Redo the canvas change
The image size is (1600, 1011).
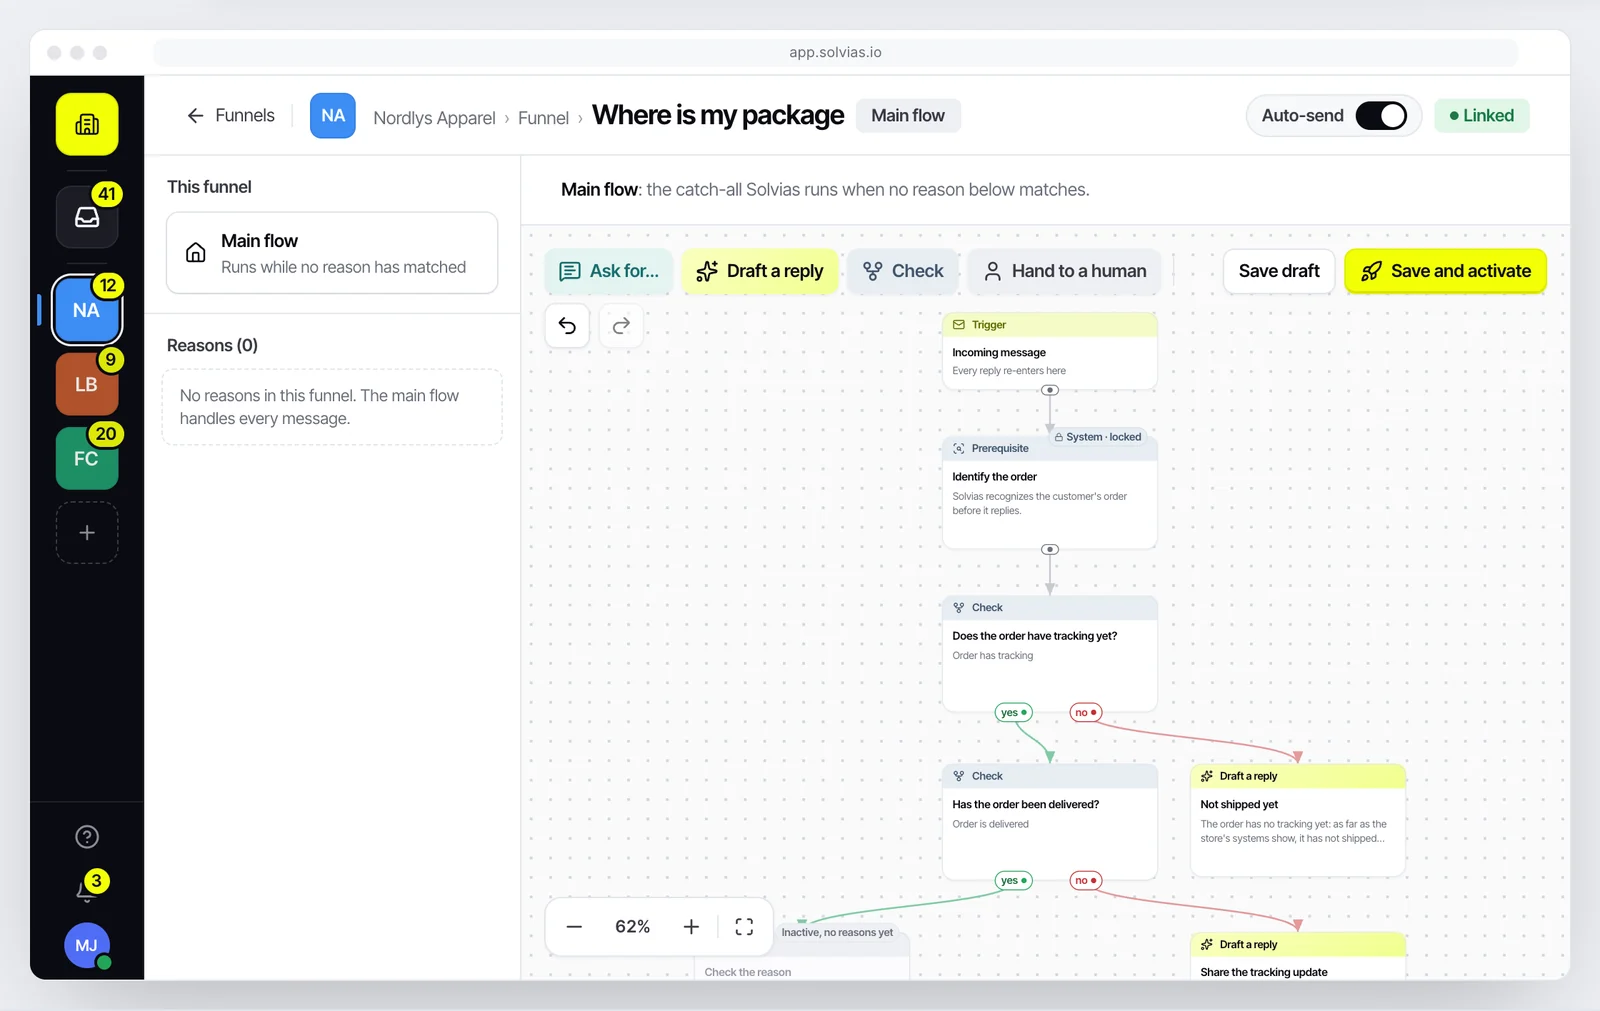click(x=621, y=326)
